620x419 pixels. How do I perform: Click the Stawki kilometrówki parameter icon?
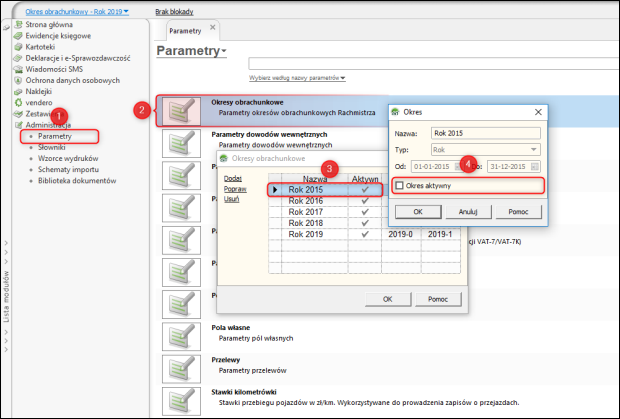tap(181, 401)
